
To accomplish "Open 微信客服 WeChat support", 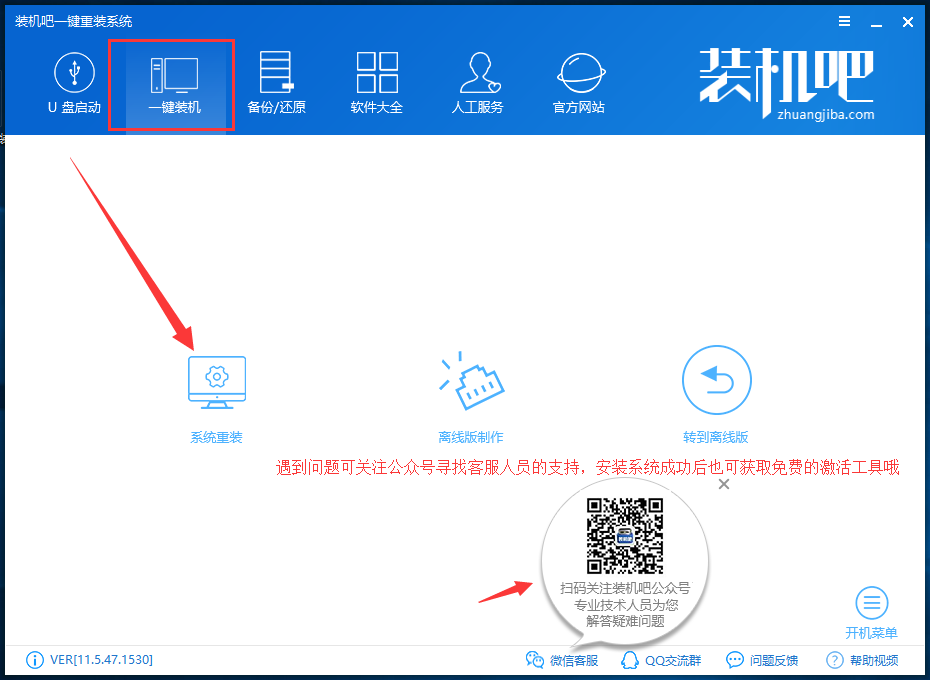I will tap(561, 660).
